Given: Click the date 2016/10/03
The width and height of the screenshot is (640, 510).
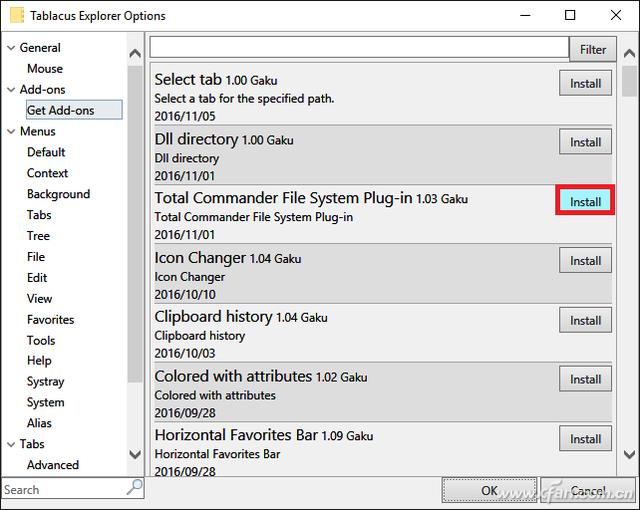Looking at the screenshot, I should click(184, 353).
